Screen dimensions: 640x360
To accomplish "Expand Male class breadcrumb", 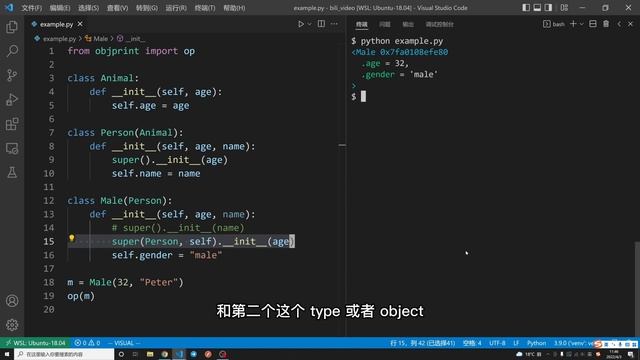I will point(96,39).
